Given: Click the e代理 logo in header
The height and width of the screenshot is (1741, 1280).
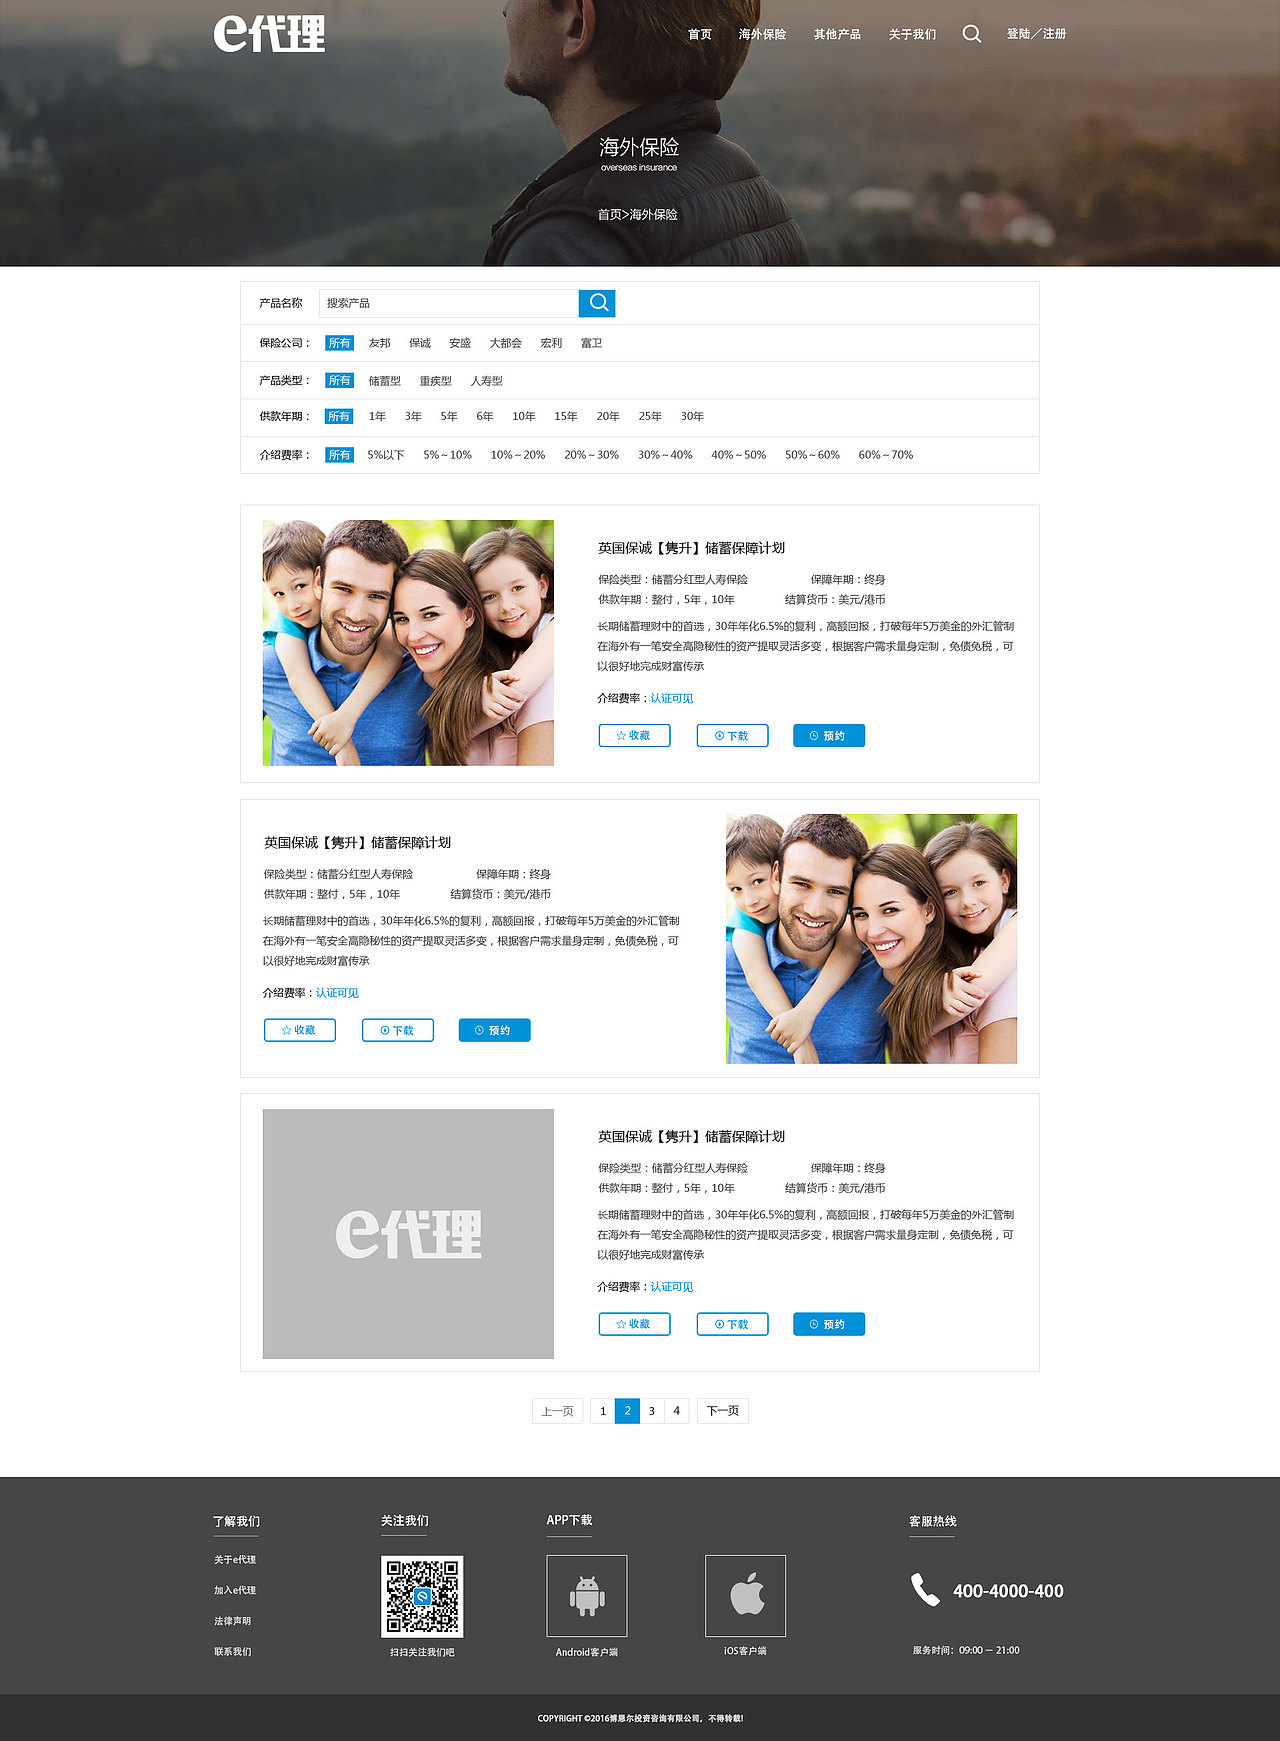Looking at the screenshot, I should 269,33.
